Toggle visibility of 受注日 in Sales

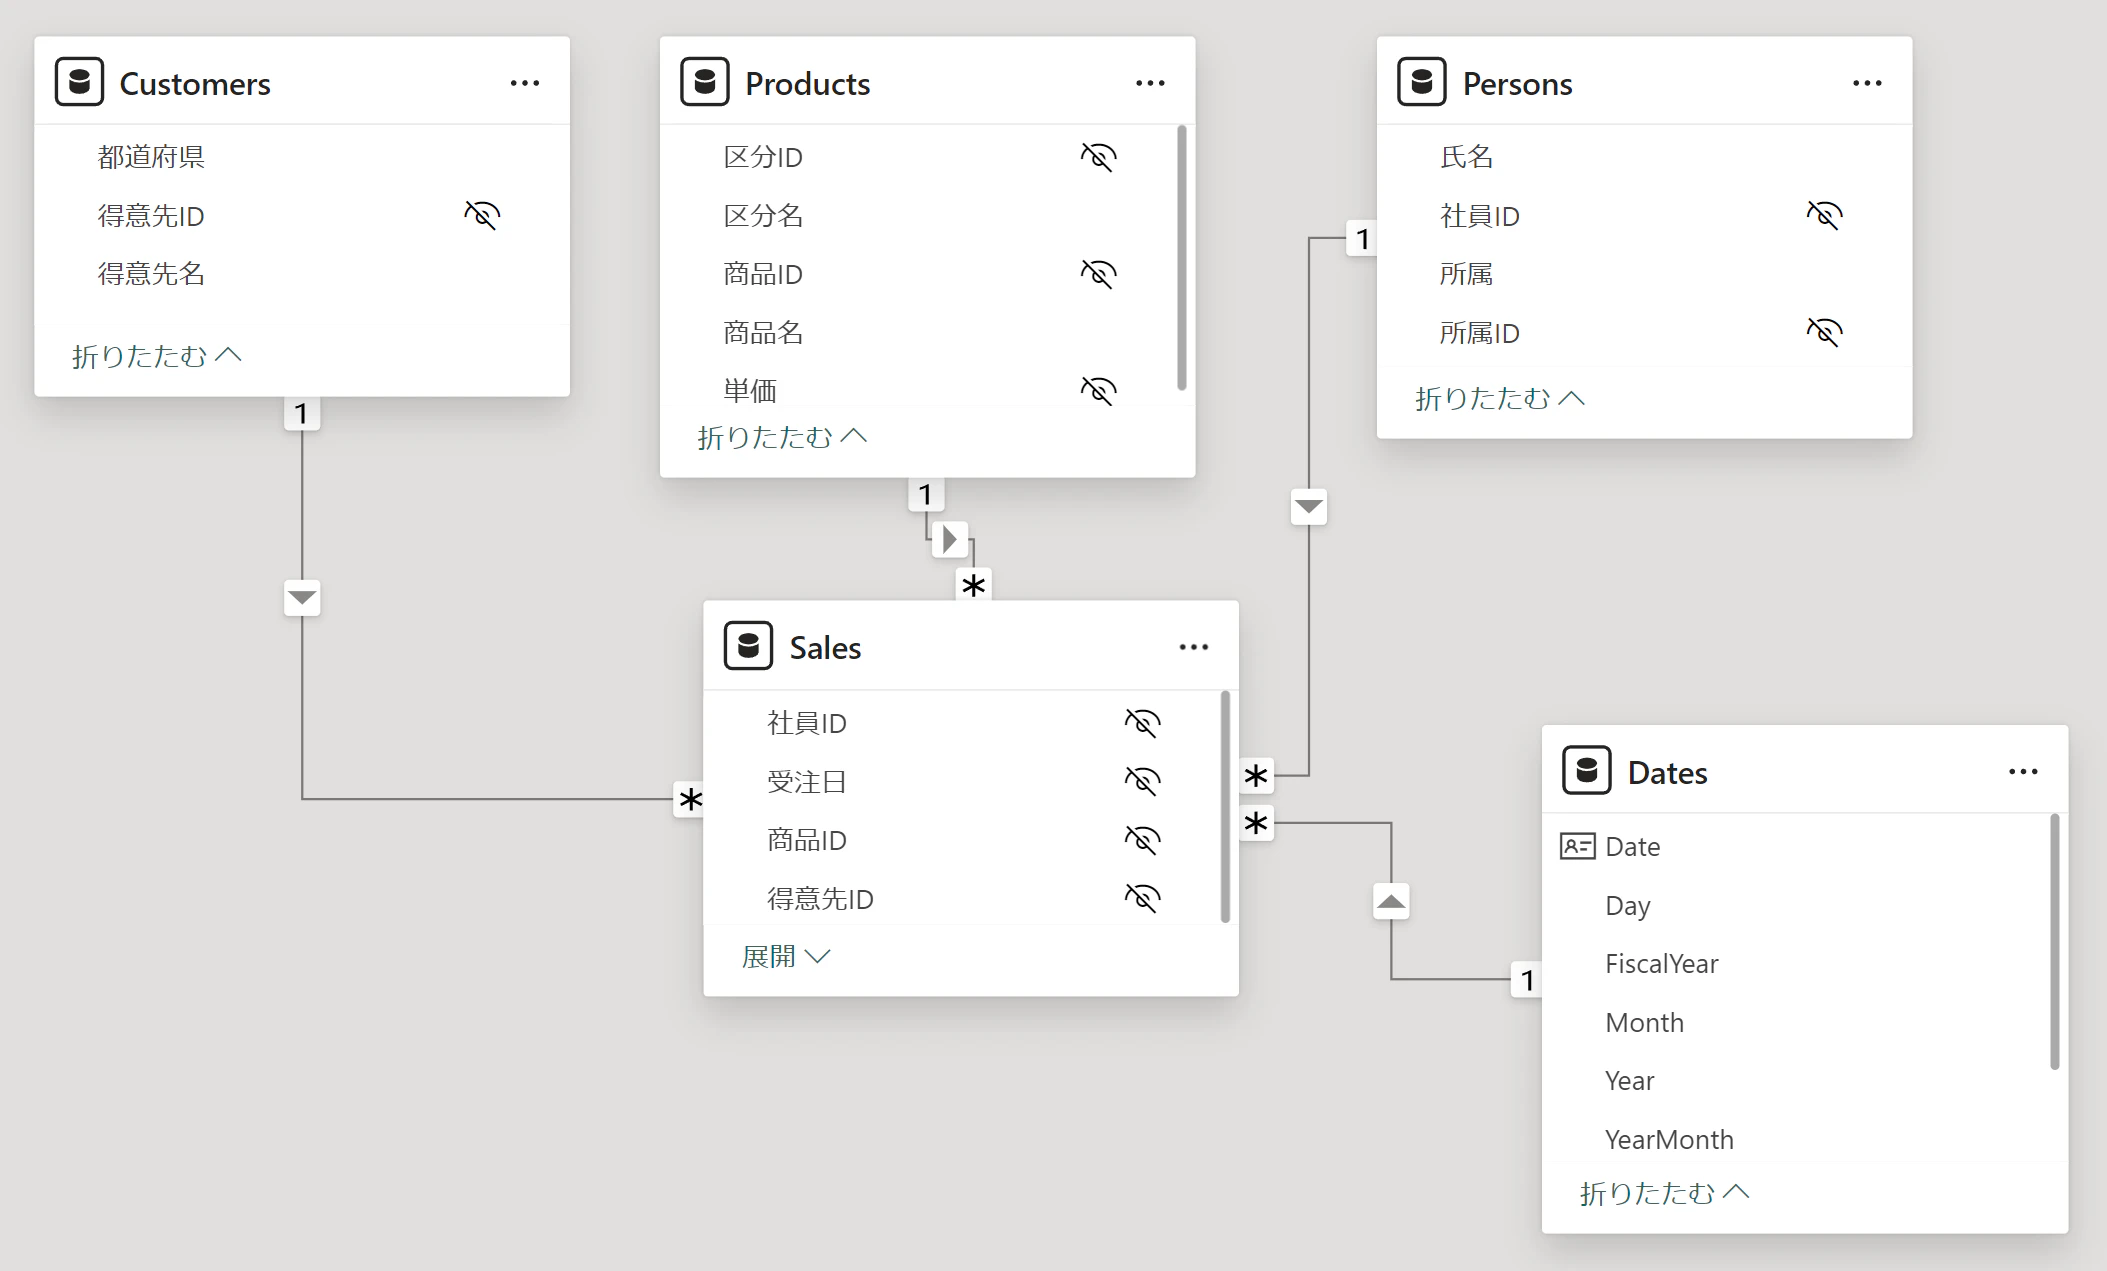point(1142,781)
